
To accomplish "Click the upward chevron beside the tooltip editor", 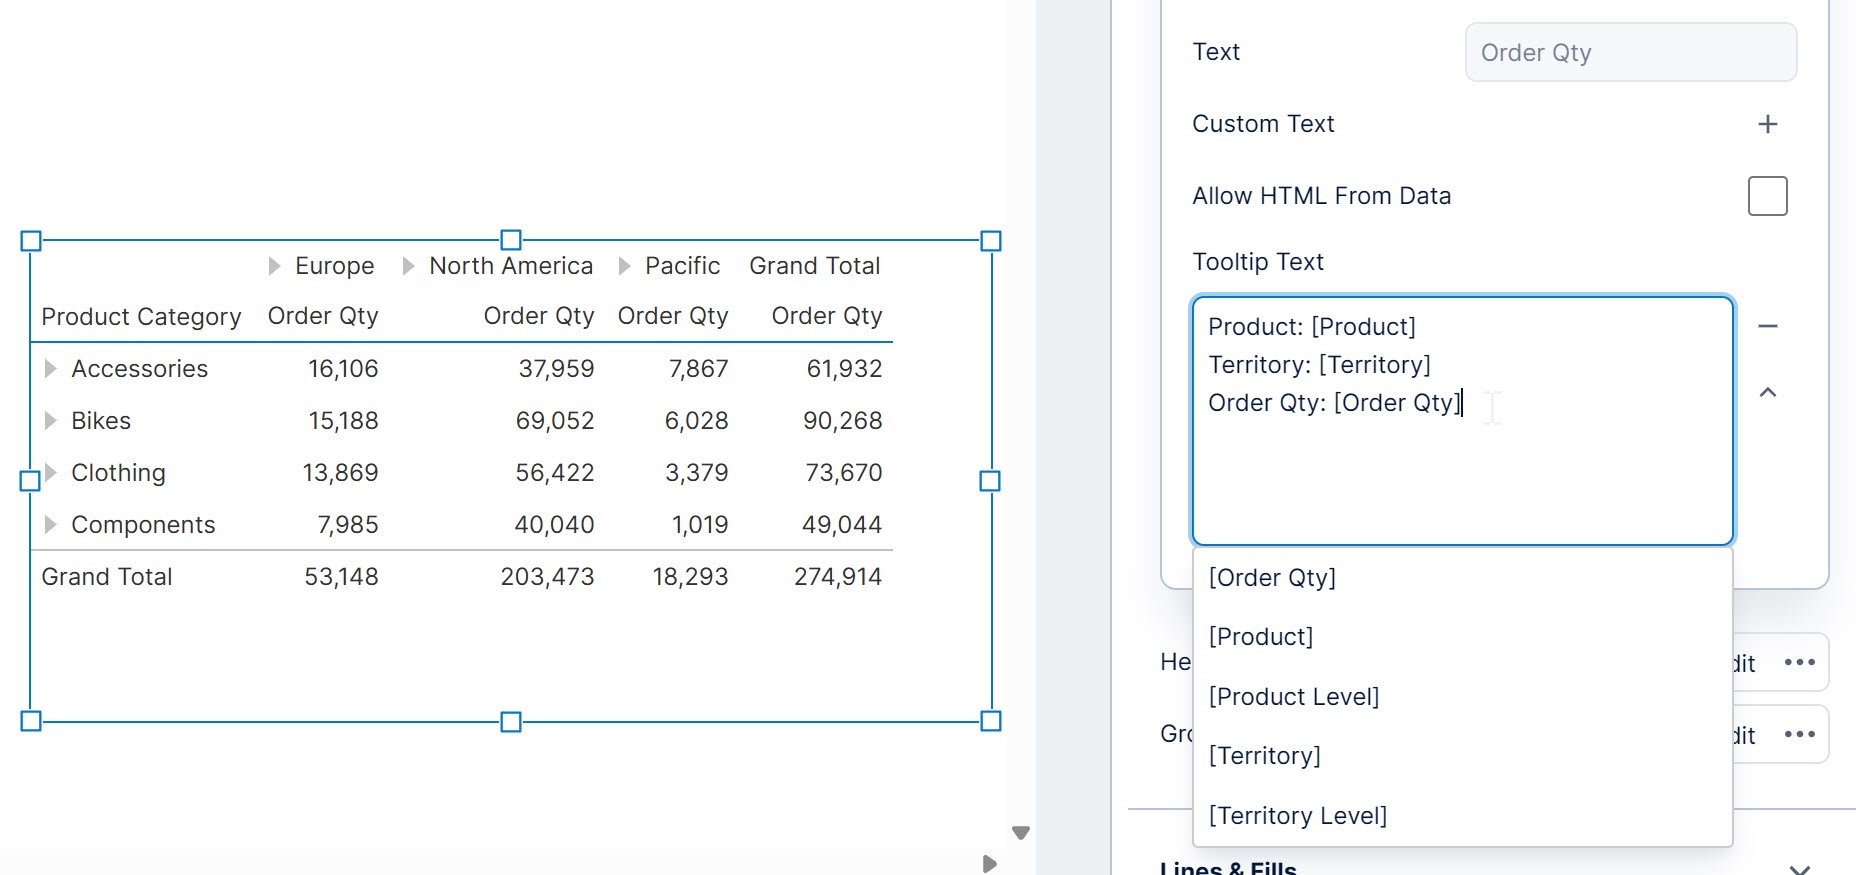I will click(1767, 393).
